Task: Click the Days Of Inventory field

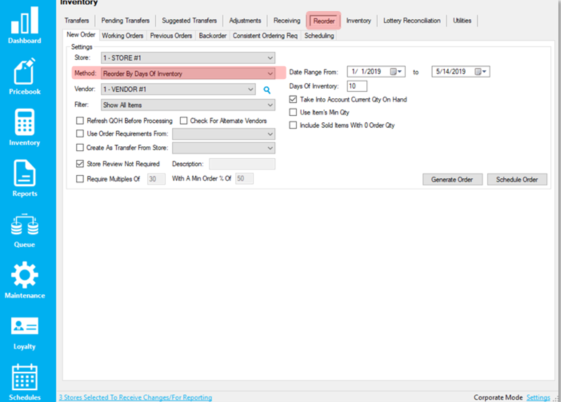Action: pyautogui.click(x=357, y=86)
